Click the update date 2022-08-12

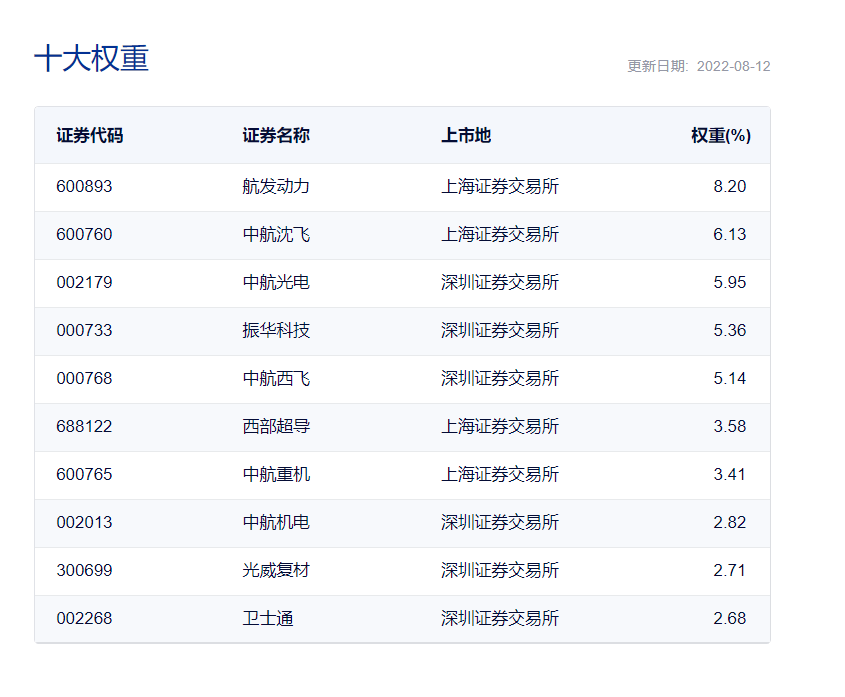(733, 66)
